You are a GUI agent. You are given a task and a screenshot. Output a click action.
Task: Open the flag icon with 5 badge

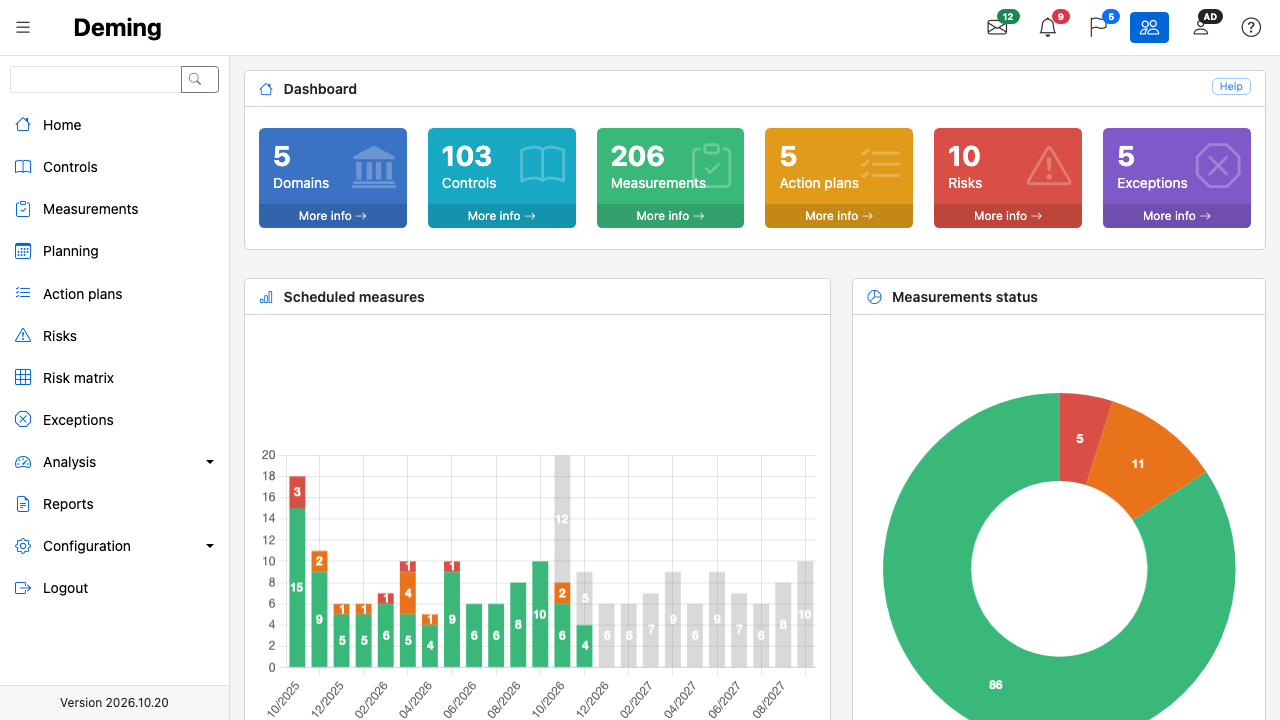click(x=1099, y=27)
